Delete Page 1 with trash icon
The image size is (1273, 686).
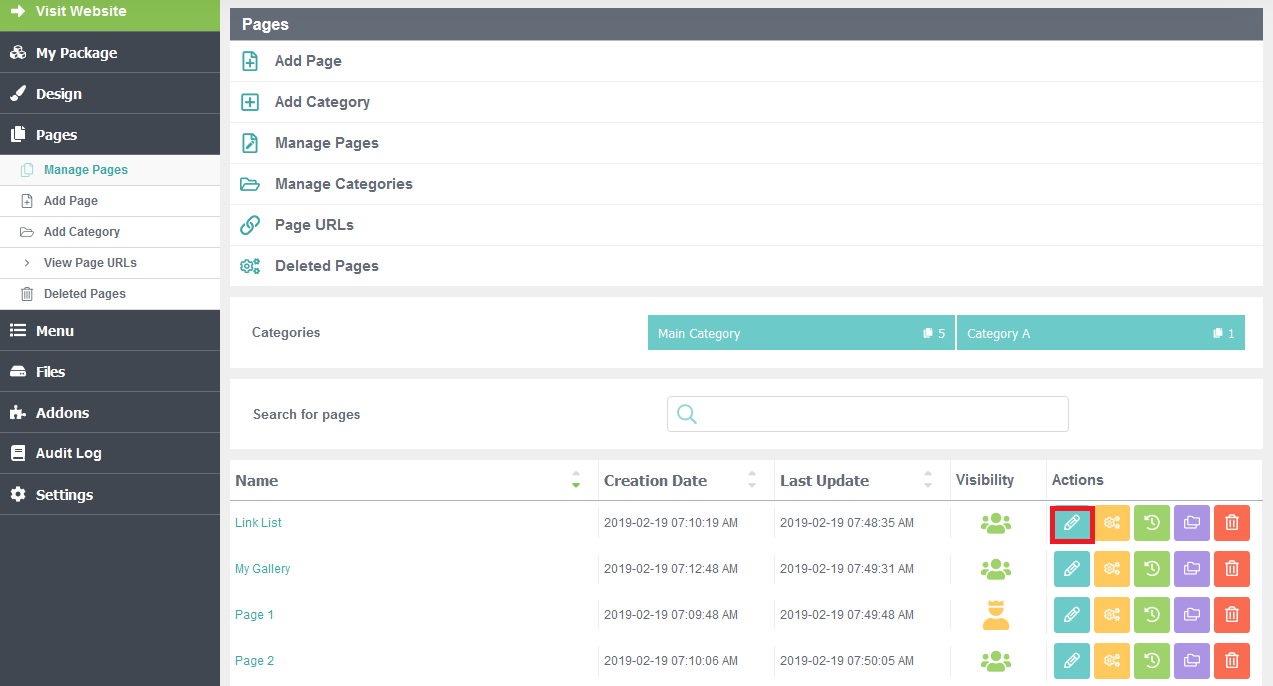coord(1231,615)
